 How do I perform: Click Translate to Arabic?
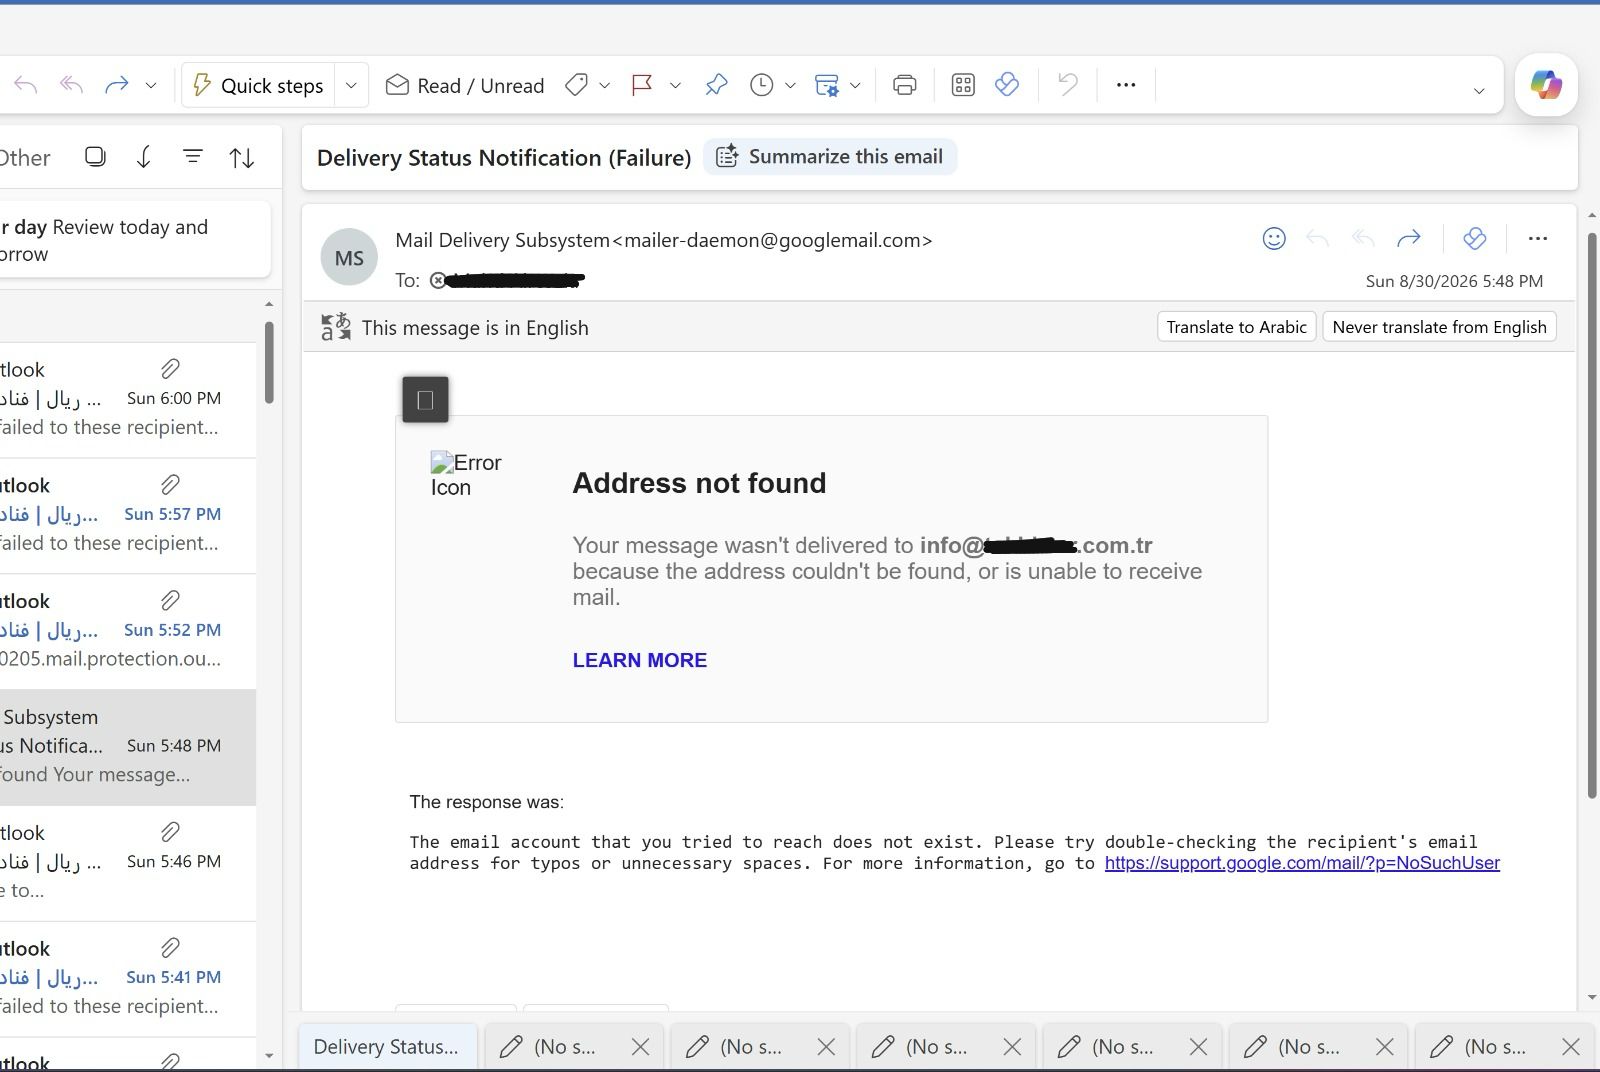point(1236,327)
